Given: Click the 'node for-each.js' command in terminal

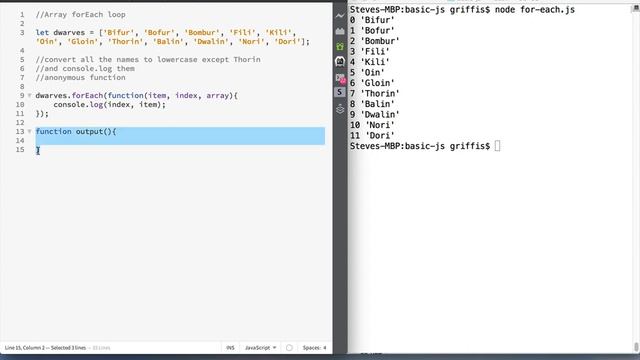Looking at the screenshot, I should point(535,9).
